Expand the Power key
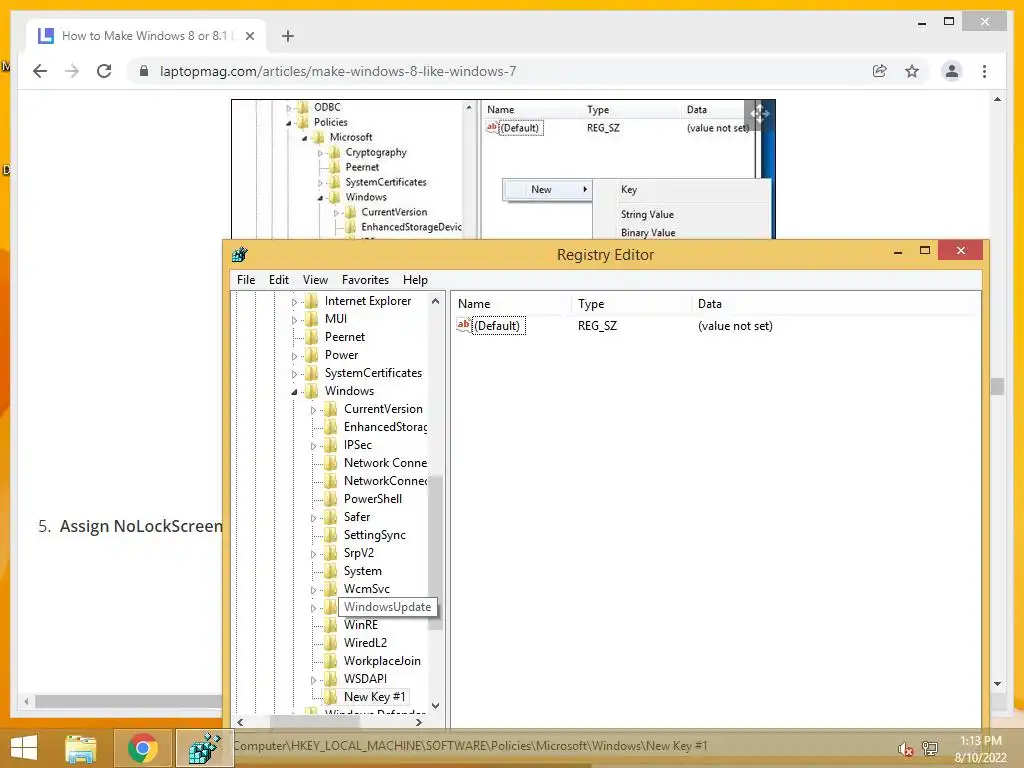The image size is (1024, 768). point(294,356)
